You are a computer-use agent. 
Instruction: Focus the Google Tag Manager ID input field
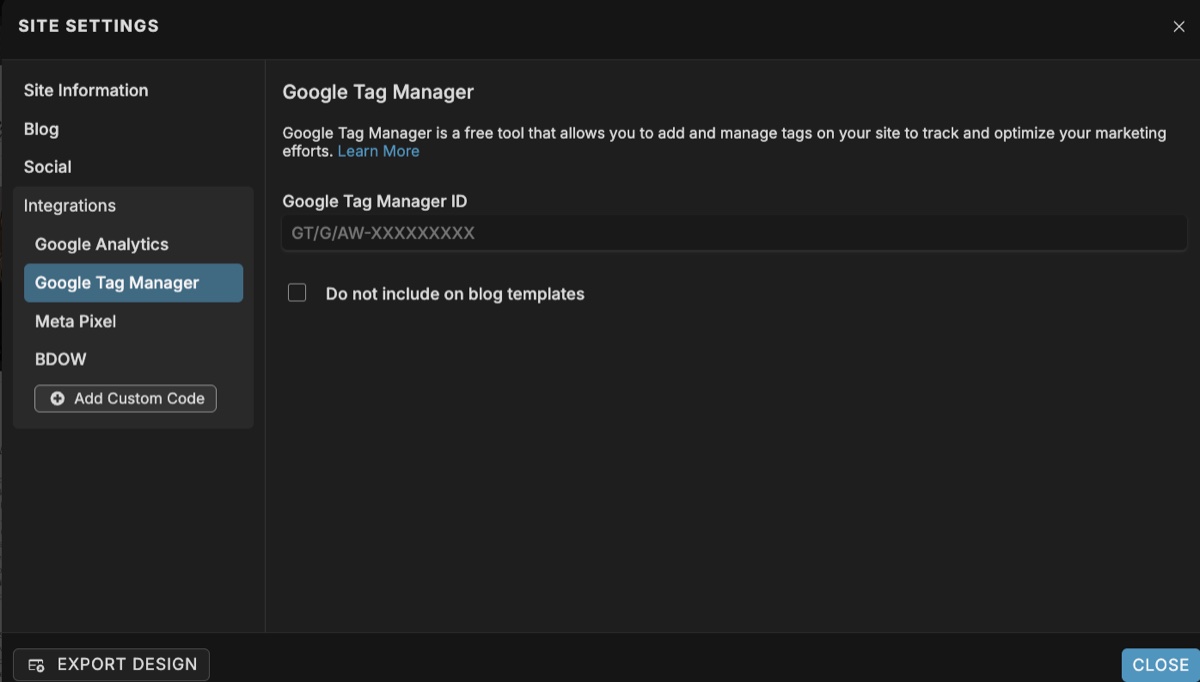(734, 233)
